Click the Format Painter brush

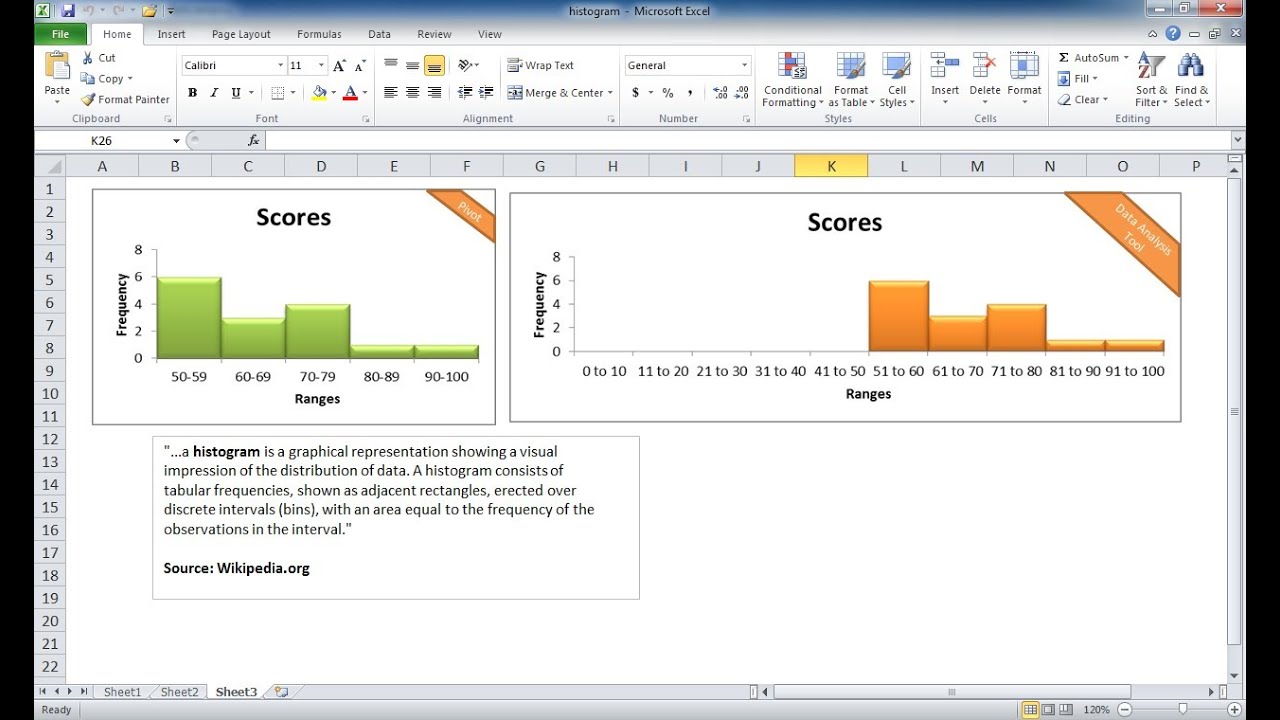pos(125,100)
